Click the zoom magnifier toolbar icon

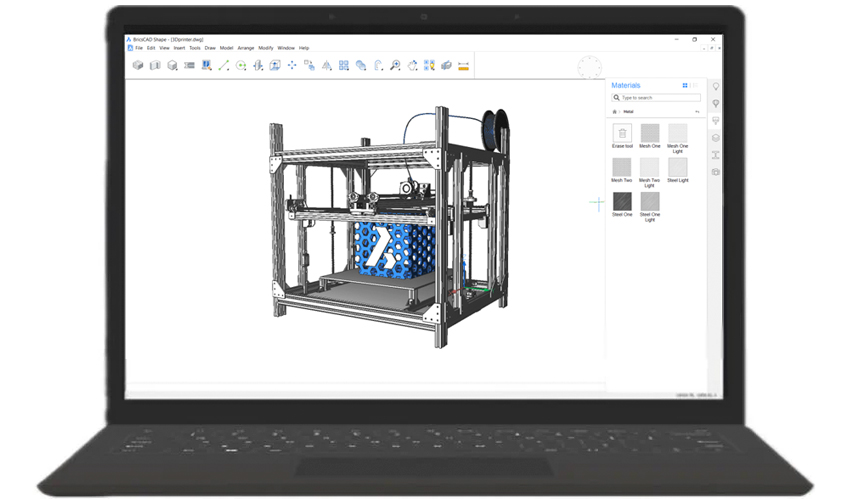(395, 65)
